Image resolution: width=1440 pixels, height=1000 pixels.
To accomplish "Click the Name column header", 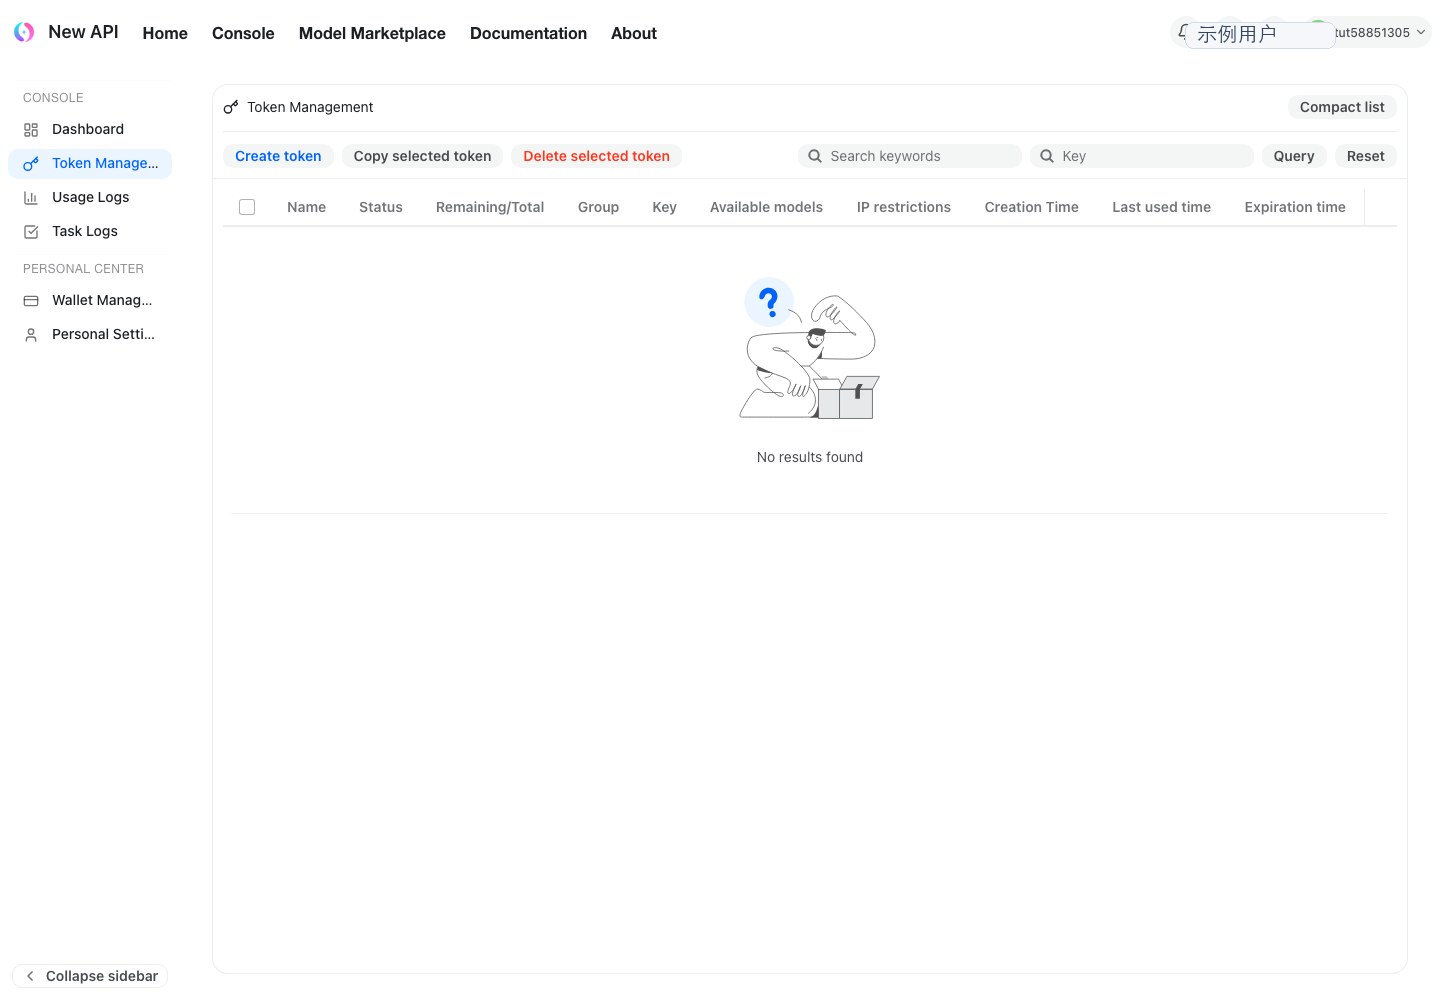I will [x=306, y=207].
